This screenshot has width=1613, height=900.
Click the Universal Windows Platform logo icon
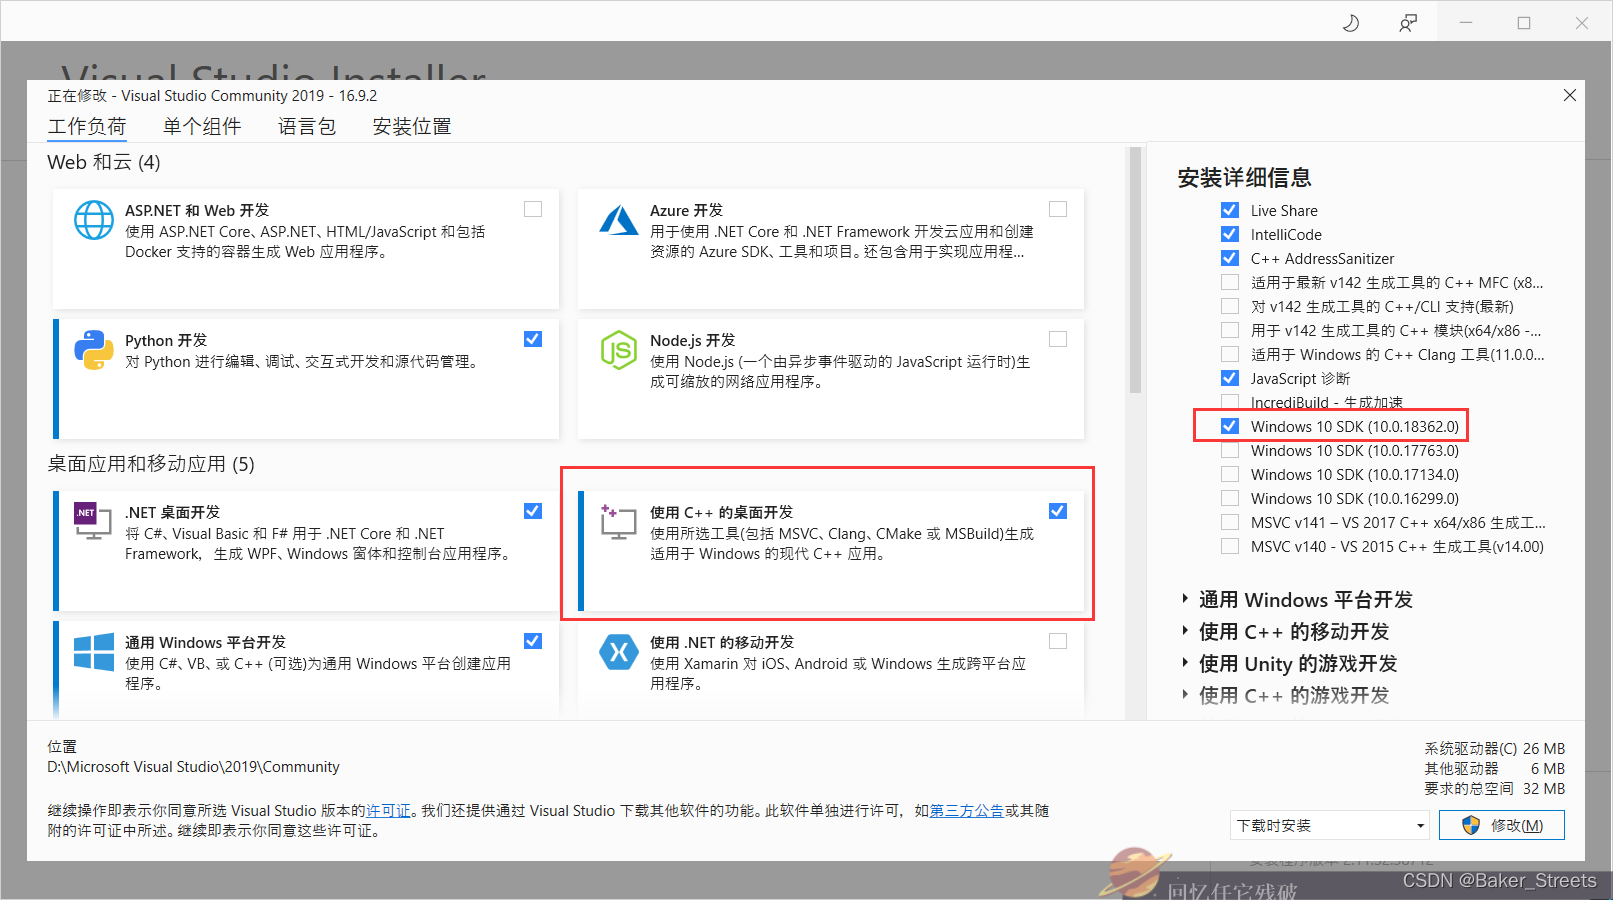point(94,652)
